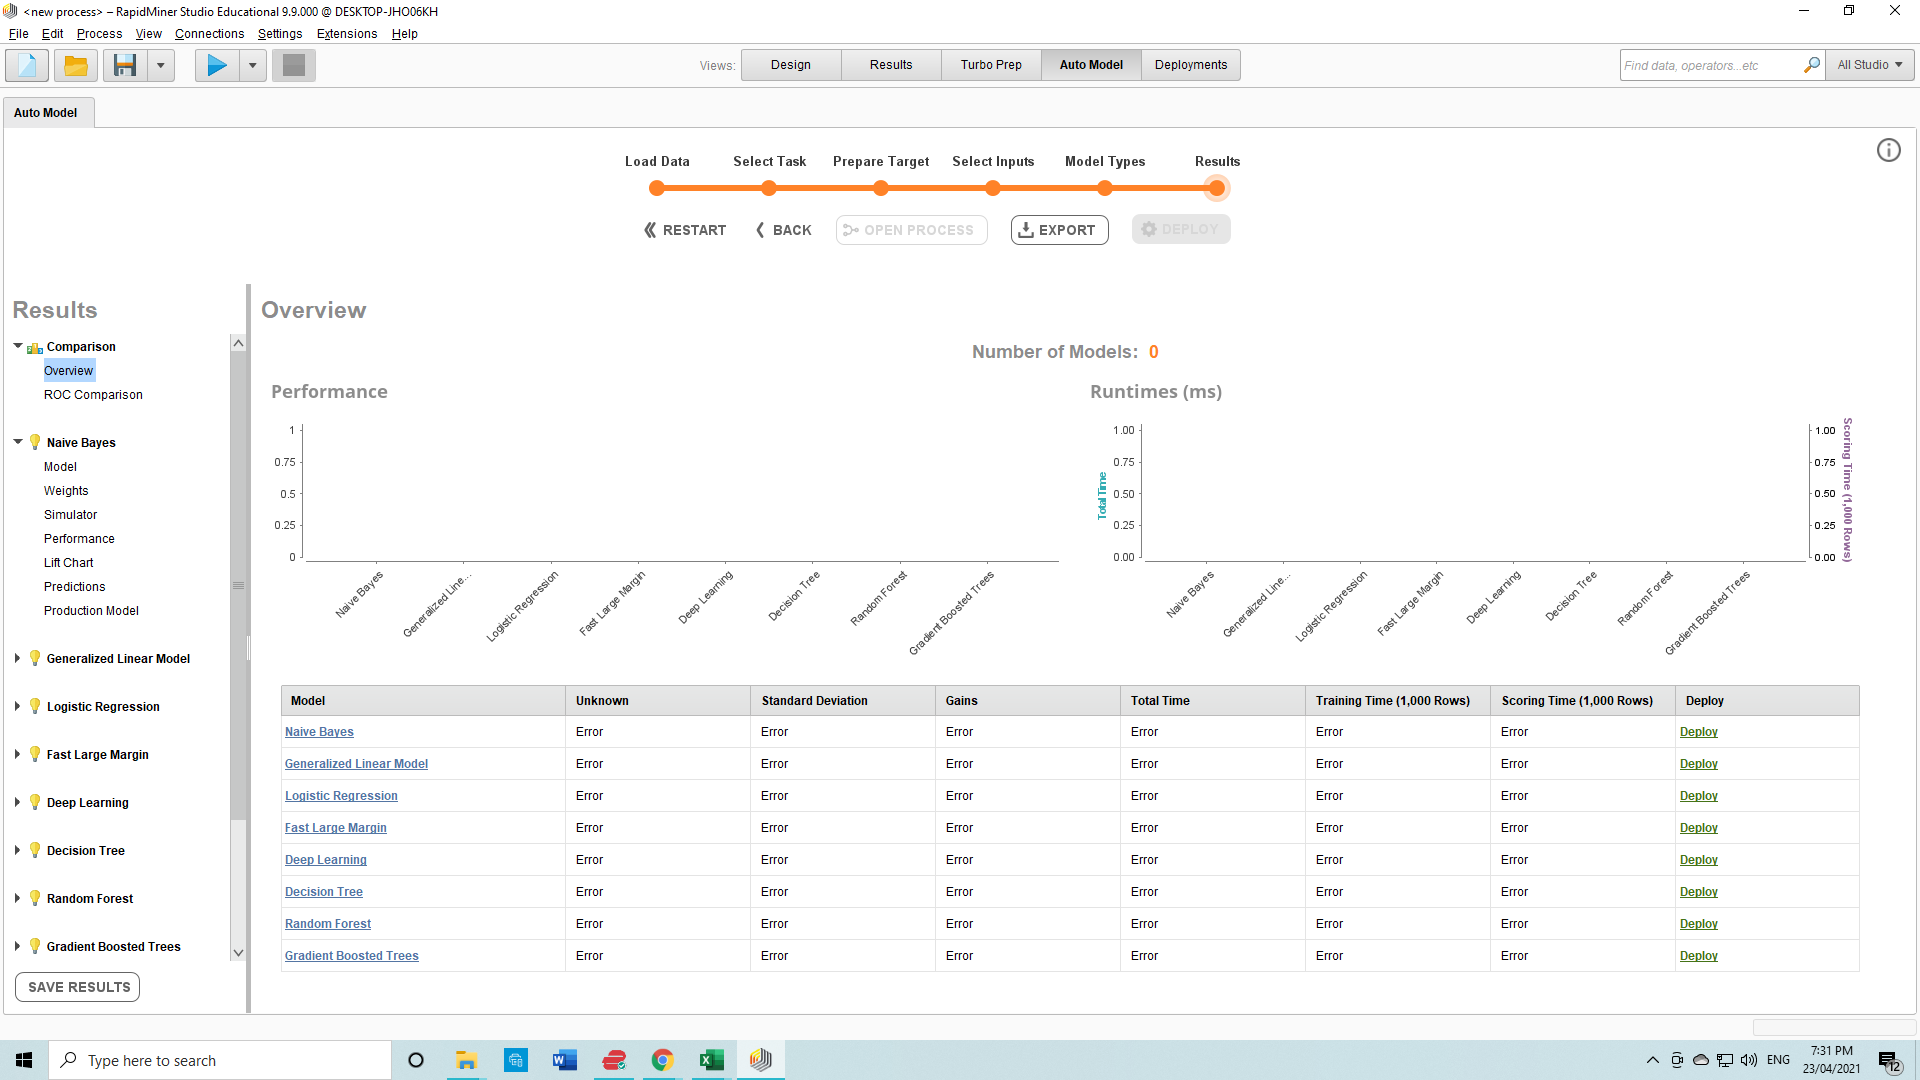Viewport: 1920px width, 1080px height.
Task: Expand the Random Forest tree node
Action: point(18,898)
